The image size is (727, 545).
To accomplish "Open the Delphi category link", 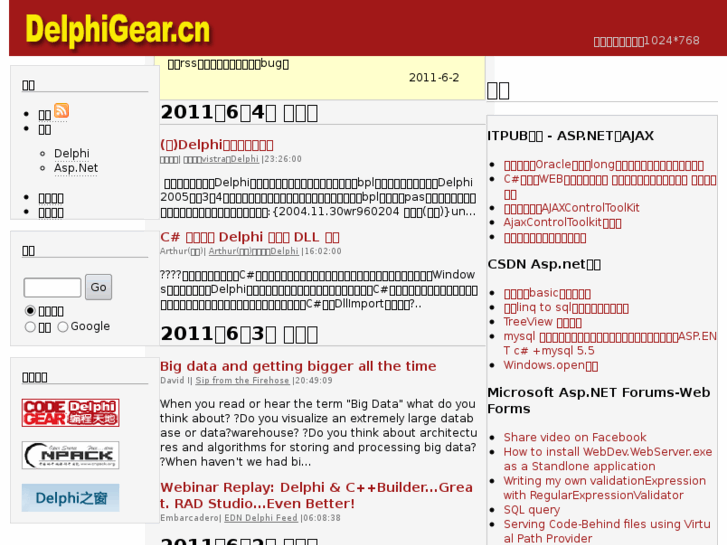I will tap(72, 154).
